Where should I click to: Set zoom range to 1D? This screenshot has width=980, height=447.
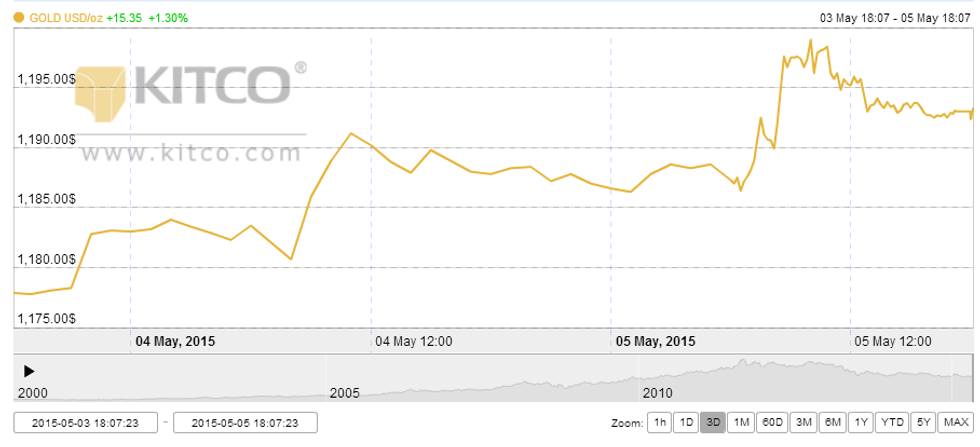click(685, 423)
